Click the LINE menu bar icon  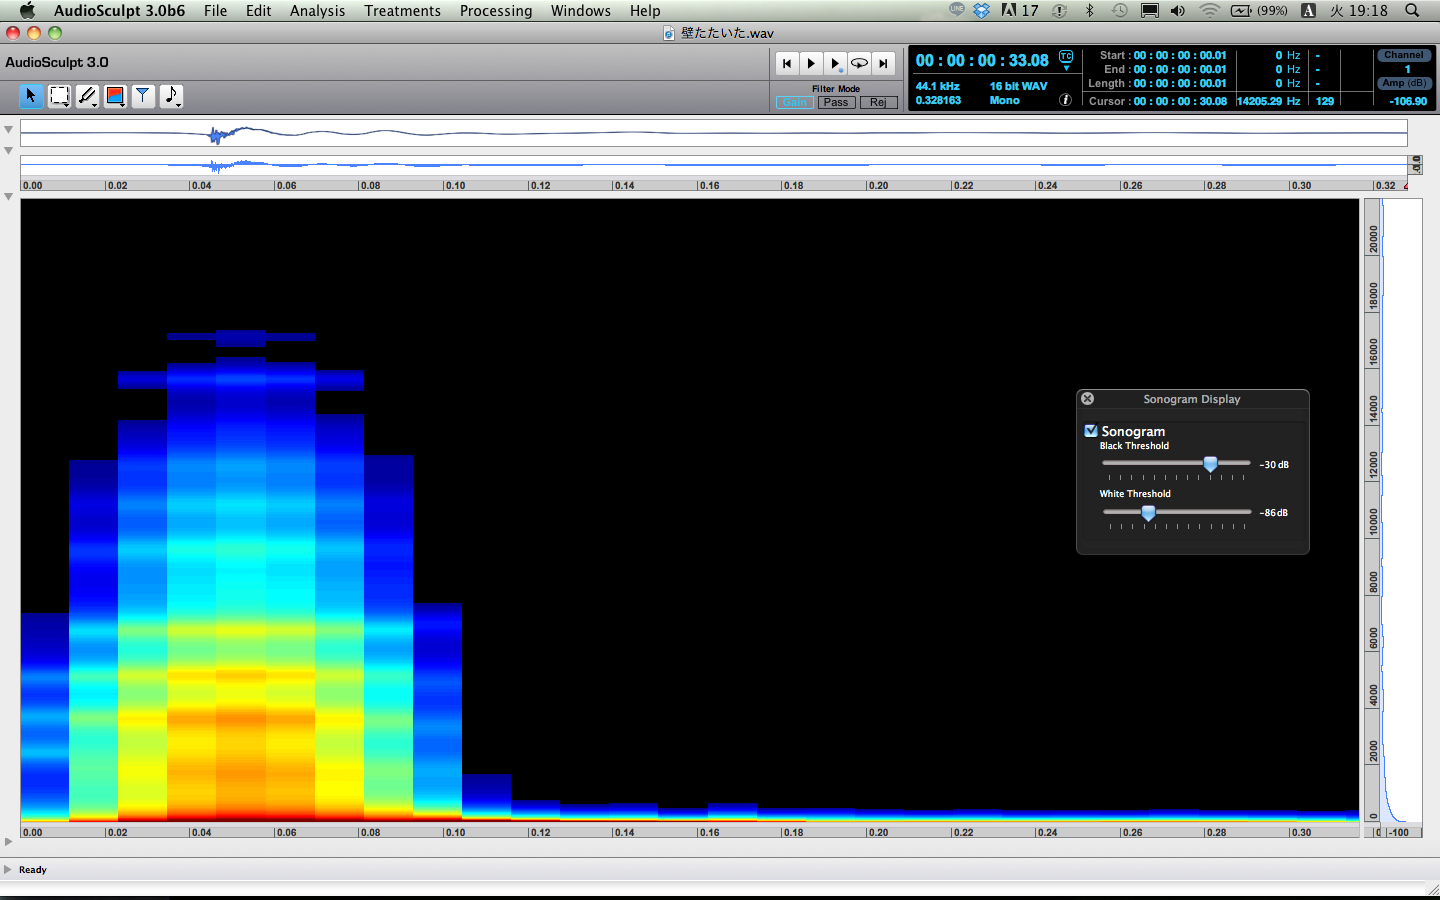[956, 10]
